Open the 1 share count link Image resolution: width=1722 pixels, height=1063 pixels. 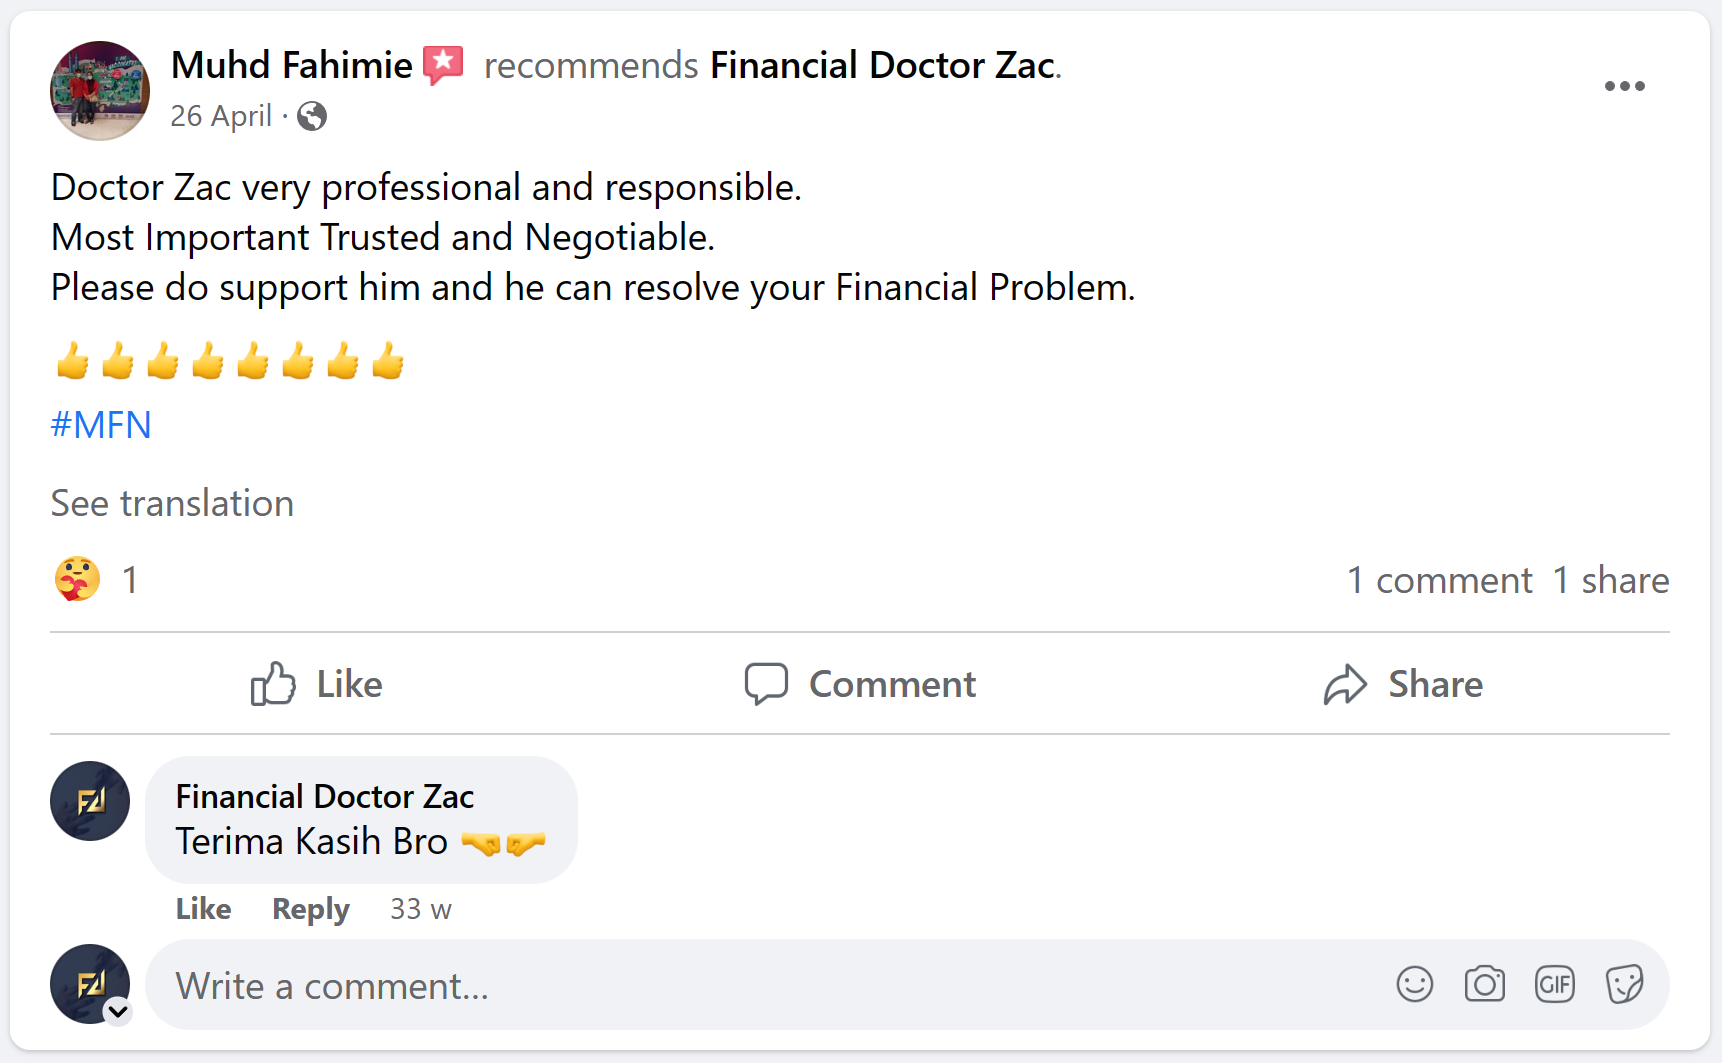pyautogui.click(x=1610, y=580)
